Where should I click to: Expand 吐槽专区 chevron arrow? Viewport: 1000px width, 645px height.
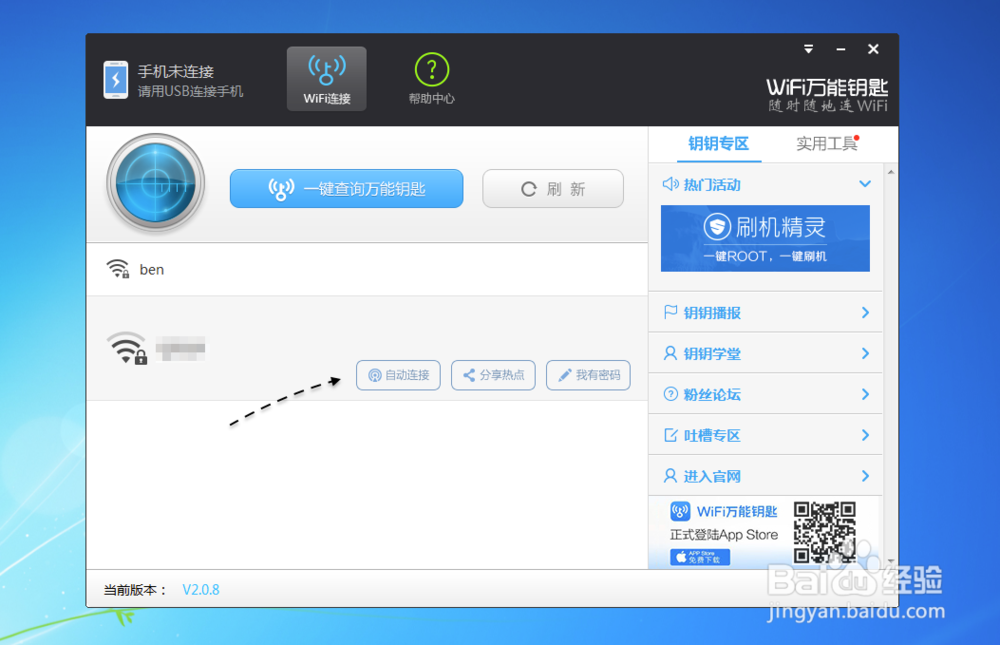tap(865, 435)
